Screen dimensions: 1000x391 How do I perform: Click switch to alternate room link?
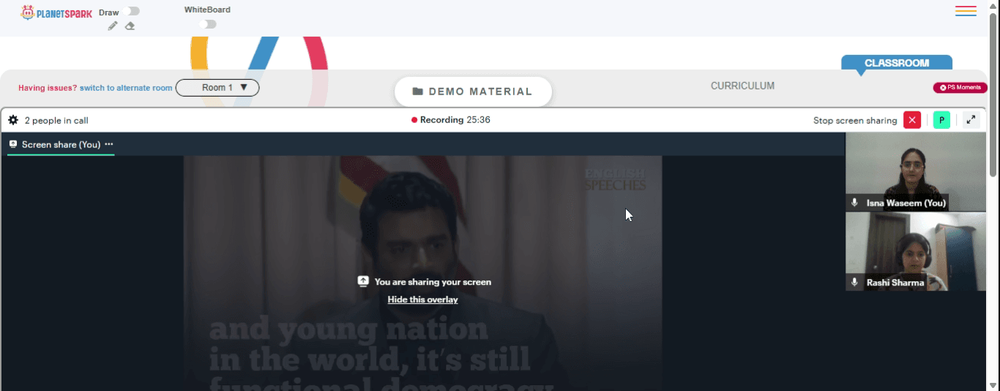point(126,88)
